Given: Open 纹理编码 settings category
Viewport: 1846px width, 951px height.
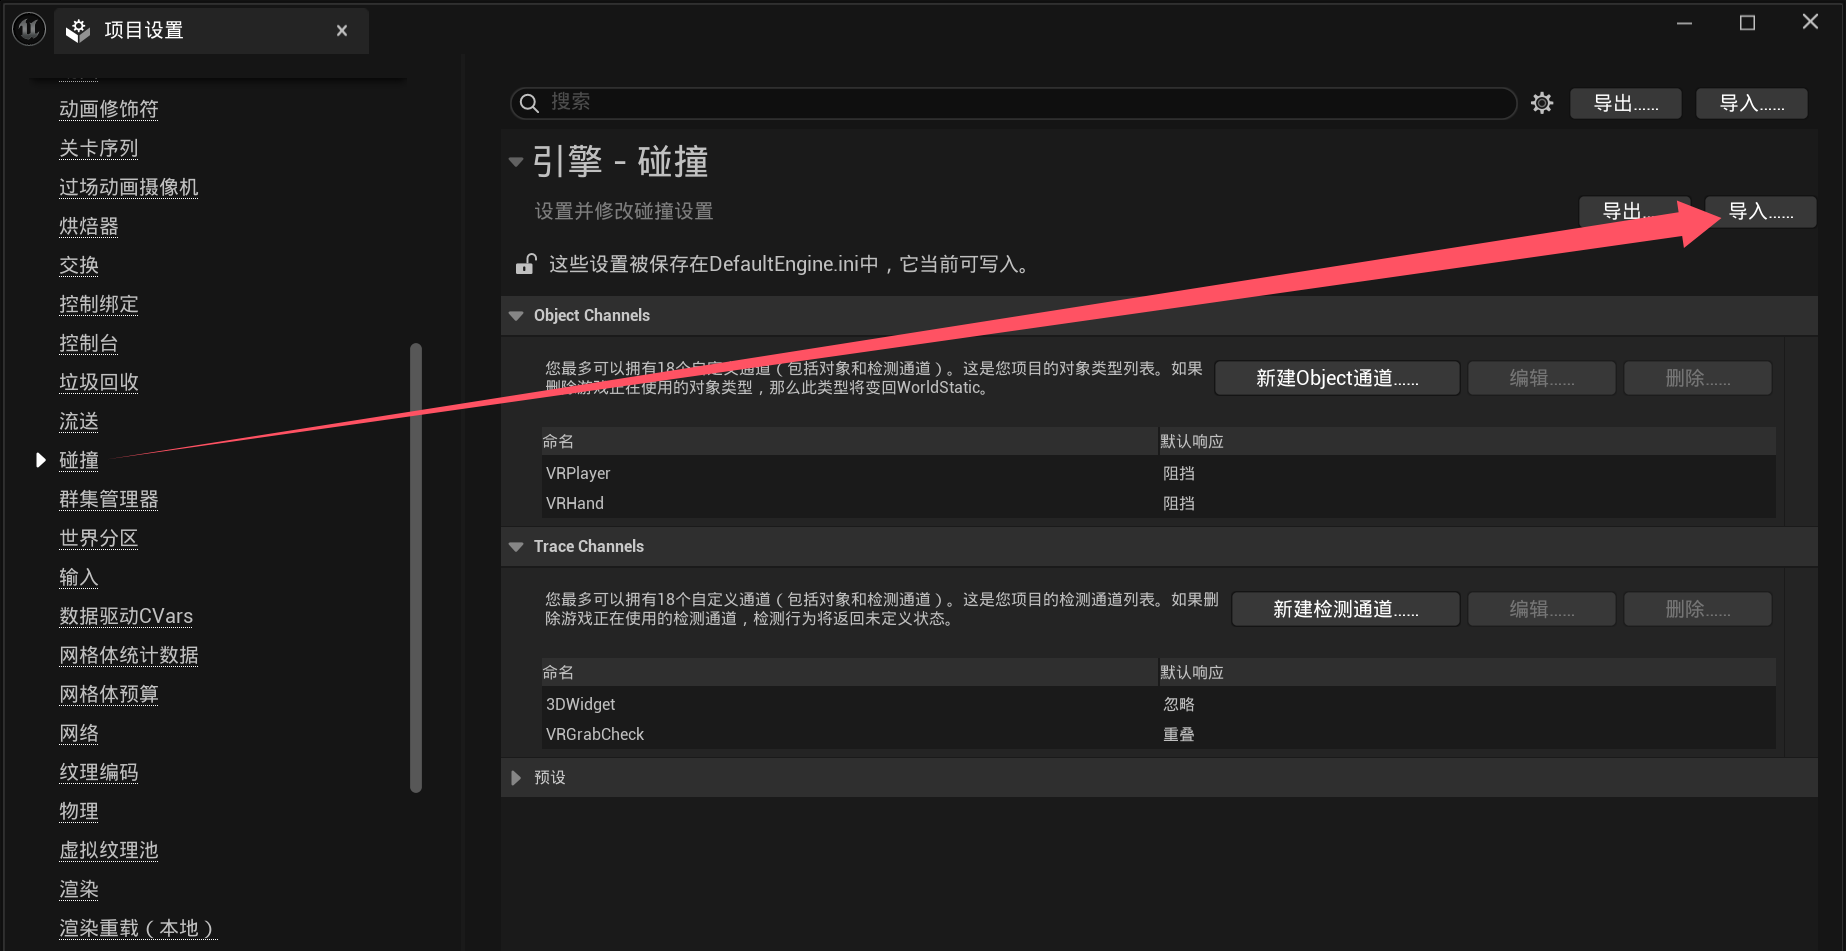Looking at the screenshot, I should point(99,772).
